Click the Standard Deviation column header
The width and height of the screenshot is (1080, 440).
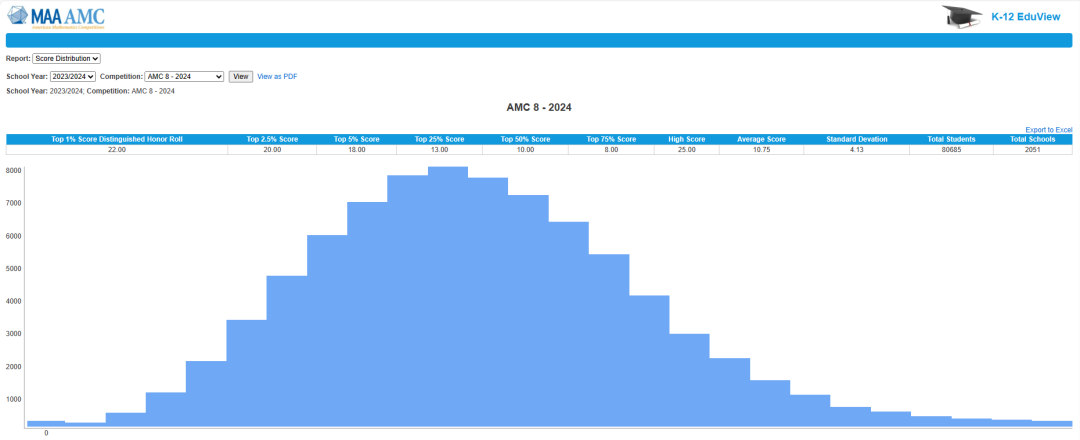(x=856, y=139)
